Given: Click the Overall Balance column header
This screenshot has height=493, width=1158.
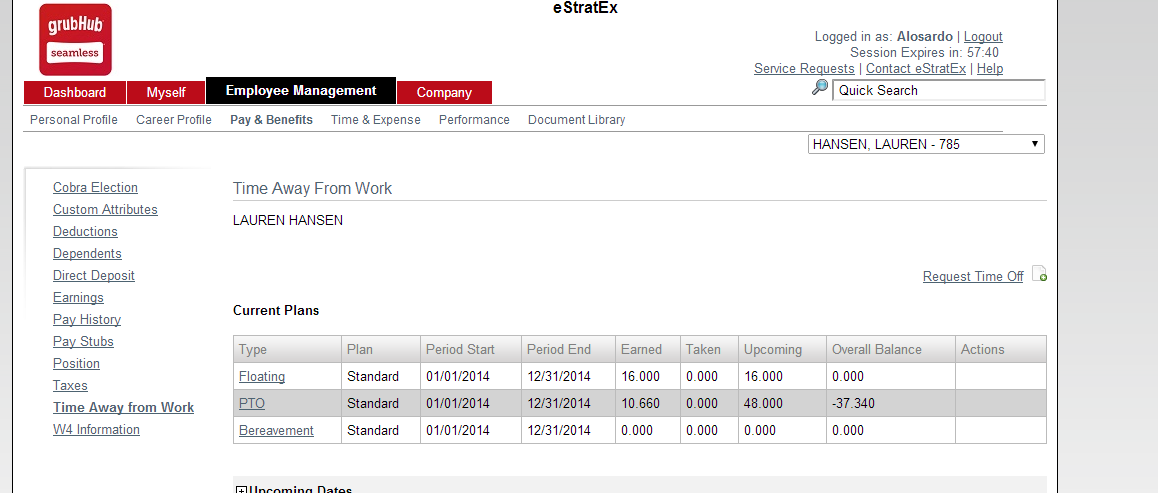Looking at the screenshot, I should click(x=891, y=349).
